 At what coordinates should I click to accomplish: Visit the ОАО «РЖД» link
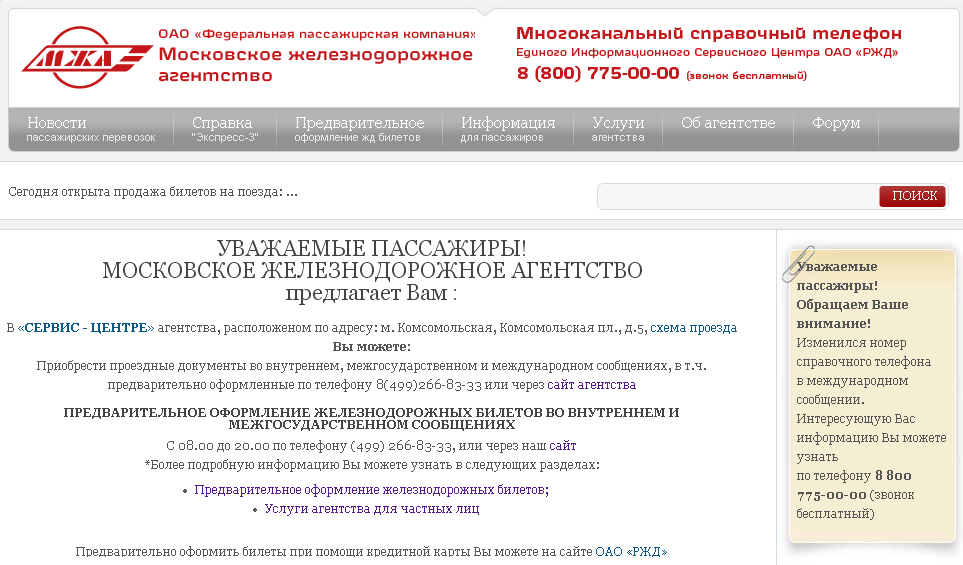click(x=631, y=552)
